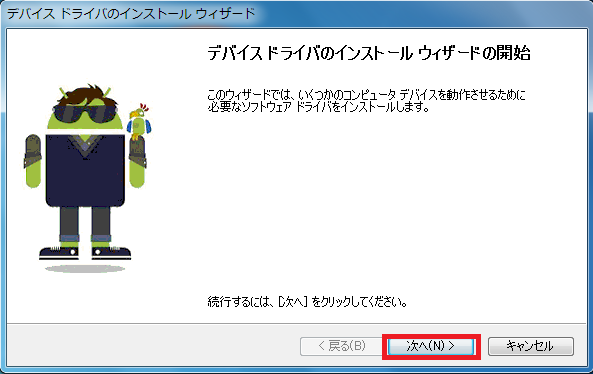
Task: Click the window title デバイス ドライバのインストール ウィザード
Action: coord(131,14)
